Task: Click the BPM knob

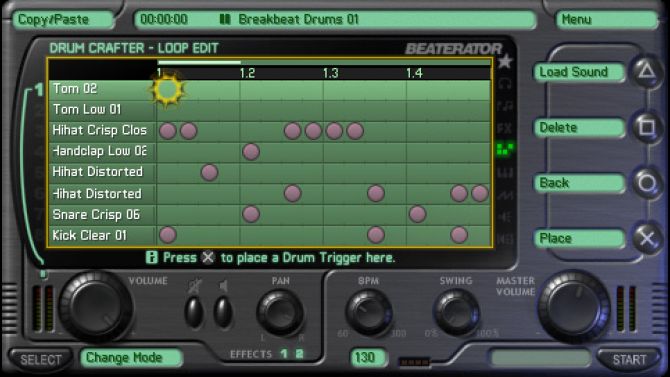Action: tap(369, 312)
